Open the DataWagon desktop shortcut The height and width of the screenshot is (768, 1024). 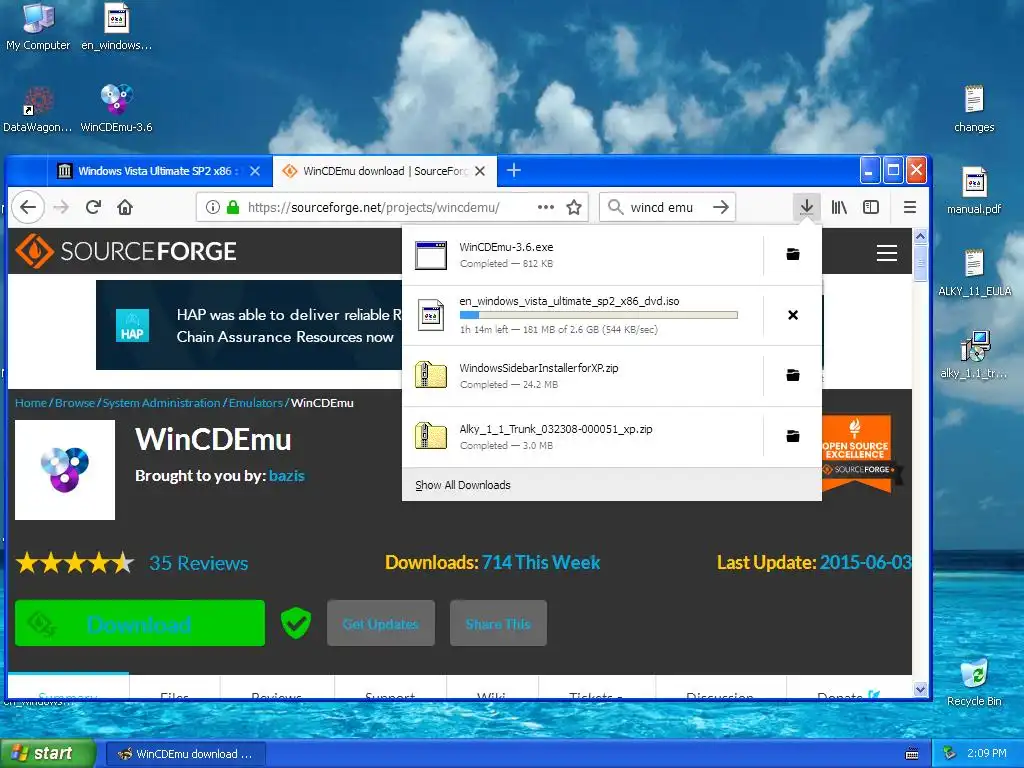point(37,108)
